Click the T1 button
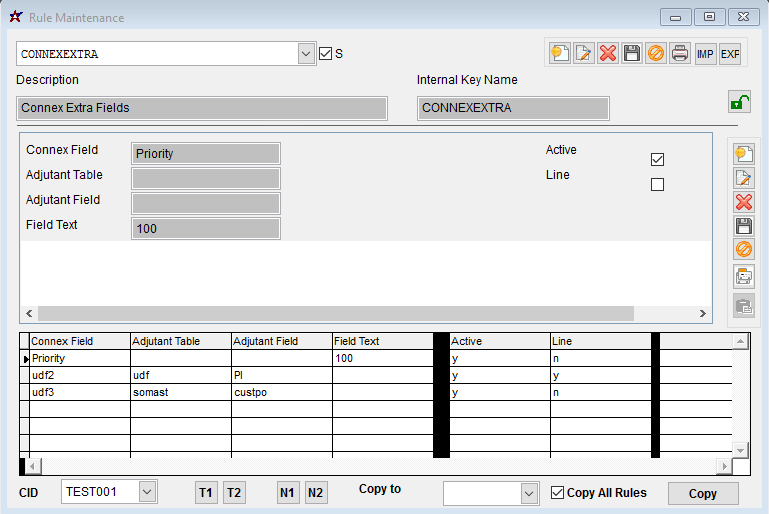Image resolution: width=769 pixels, height=514 pixels. click(206, 493)
